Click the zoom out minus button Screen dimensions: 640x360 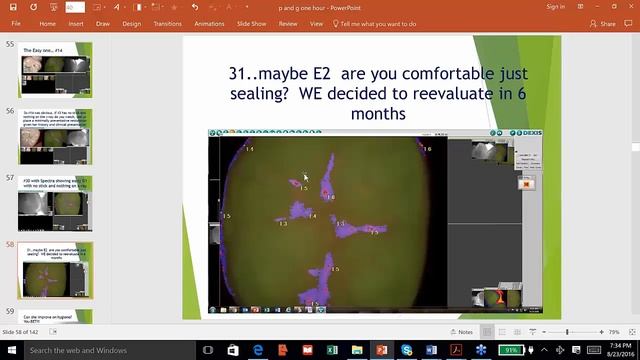pyautogui.click(x=544, y=332)
